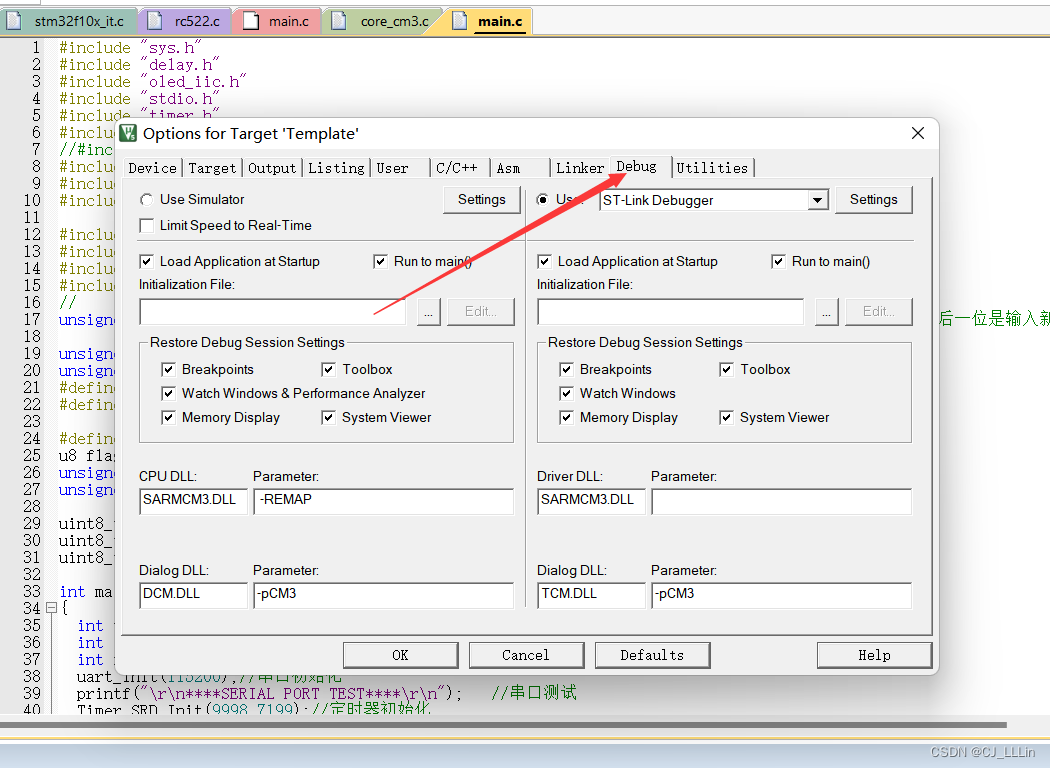1050x768 pixels.
Task: Disable Run to main() for ST-Link debugger
Action: pos(778,261)
